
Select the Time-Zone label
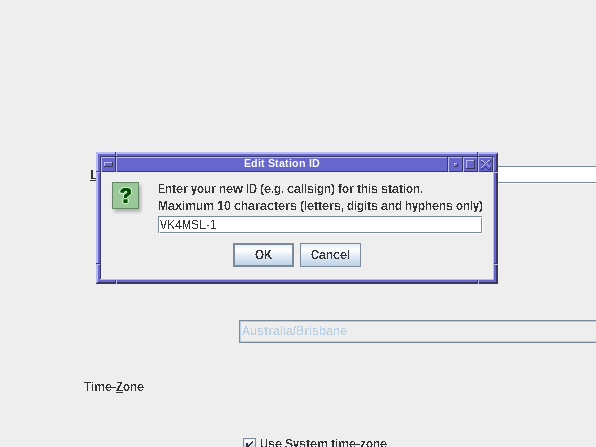[x=114, y=387]
